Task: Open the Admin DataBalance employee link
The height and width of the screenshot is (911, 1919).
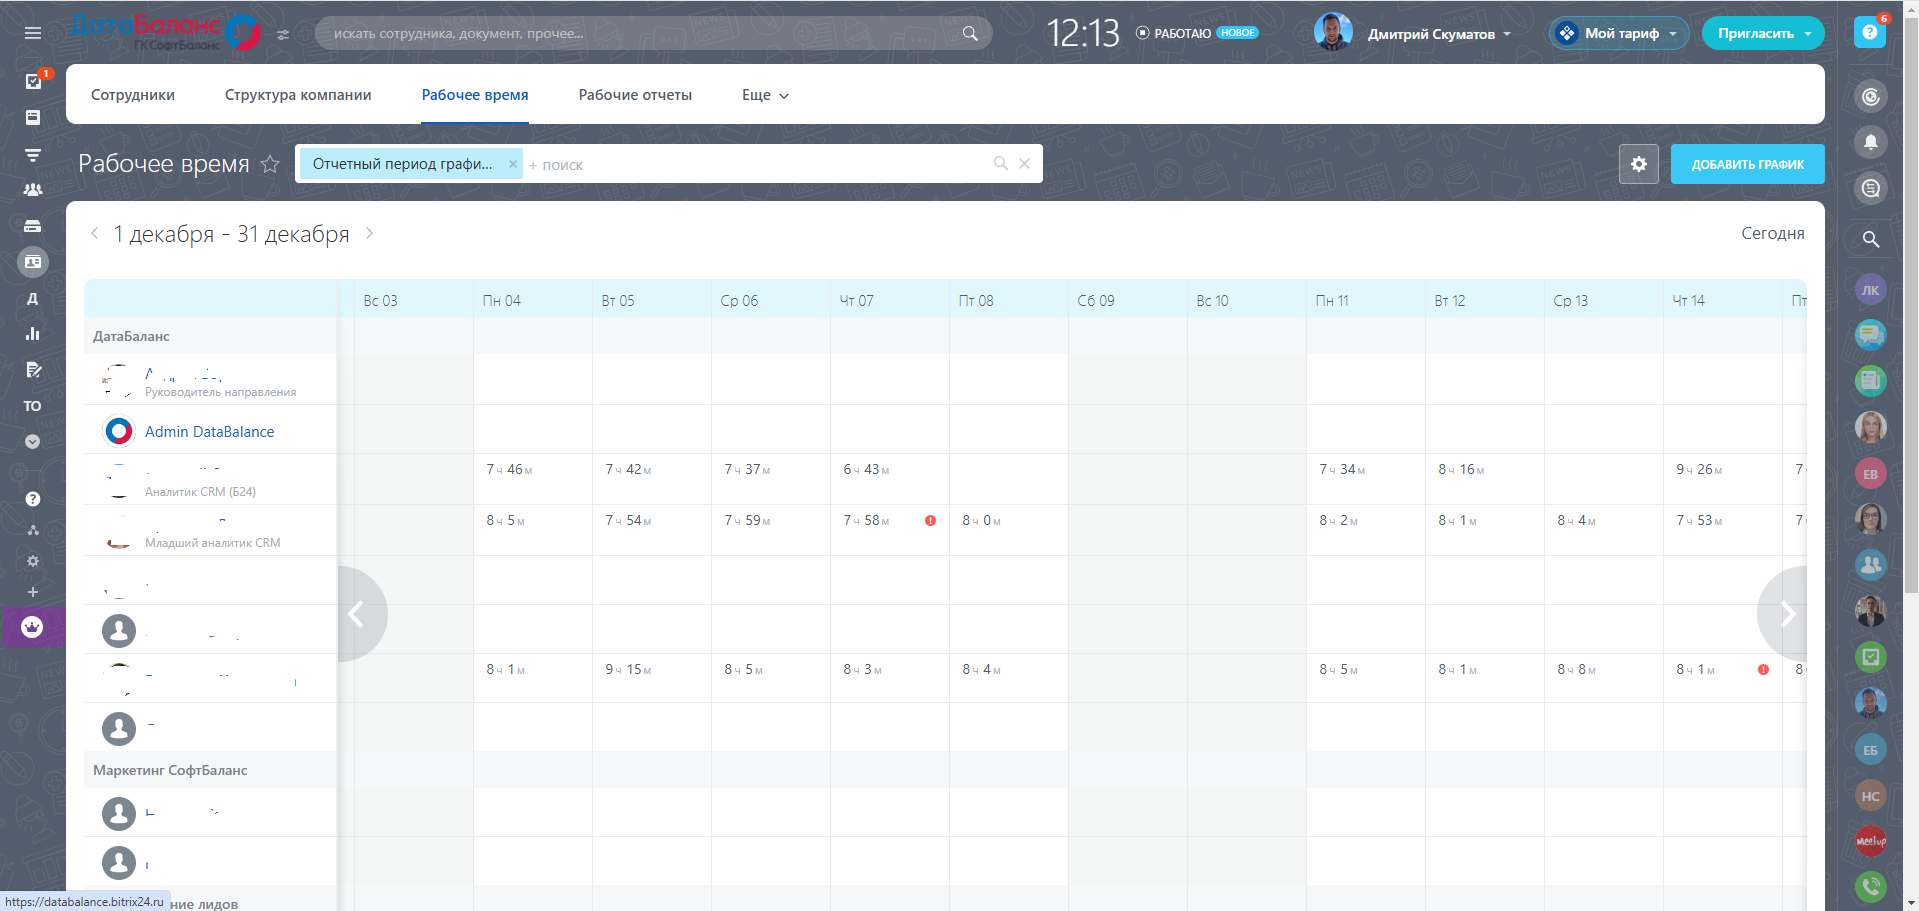Action: (x=209, y=432)
